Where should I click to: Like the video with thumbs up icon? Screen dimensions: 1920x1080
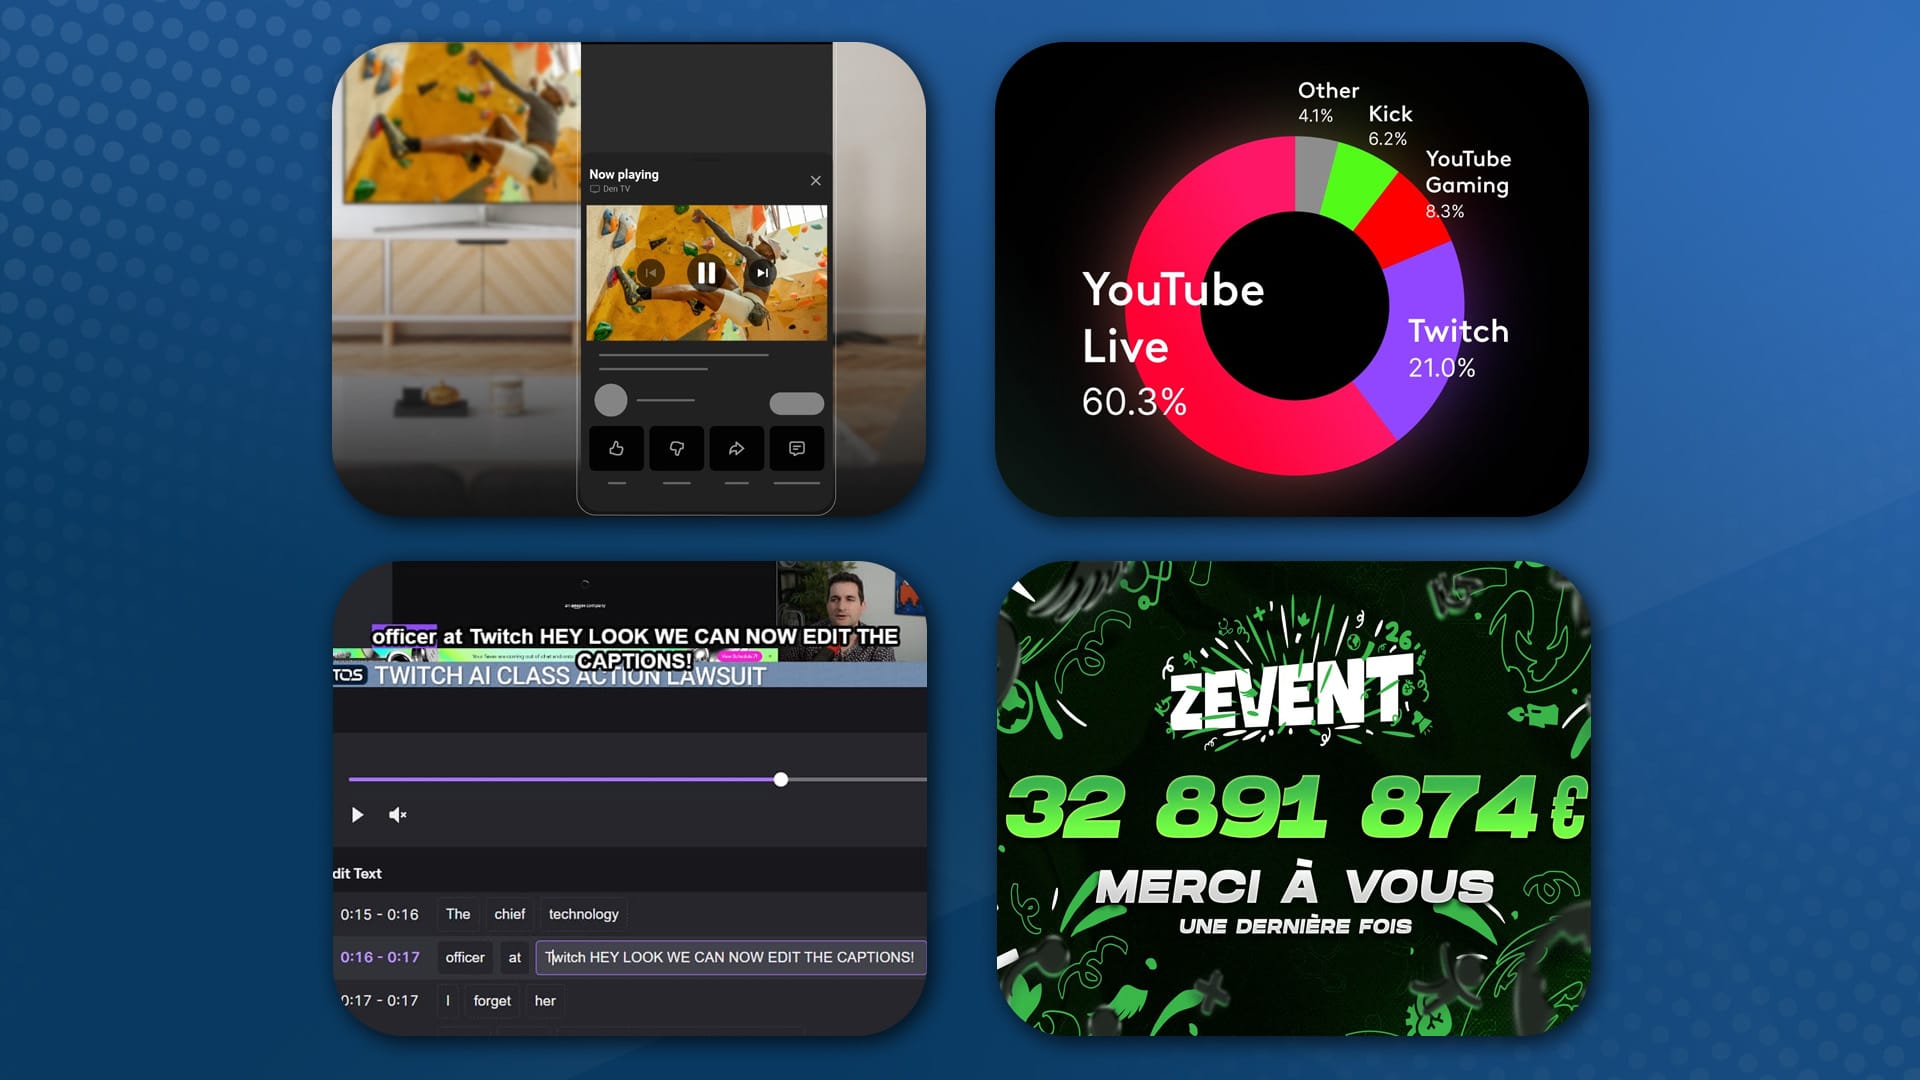(617, 448)
